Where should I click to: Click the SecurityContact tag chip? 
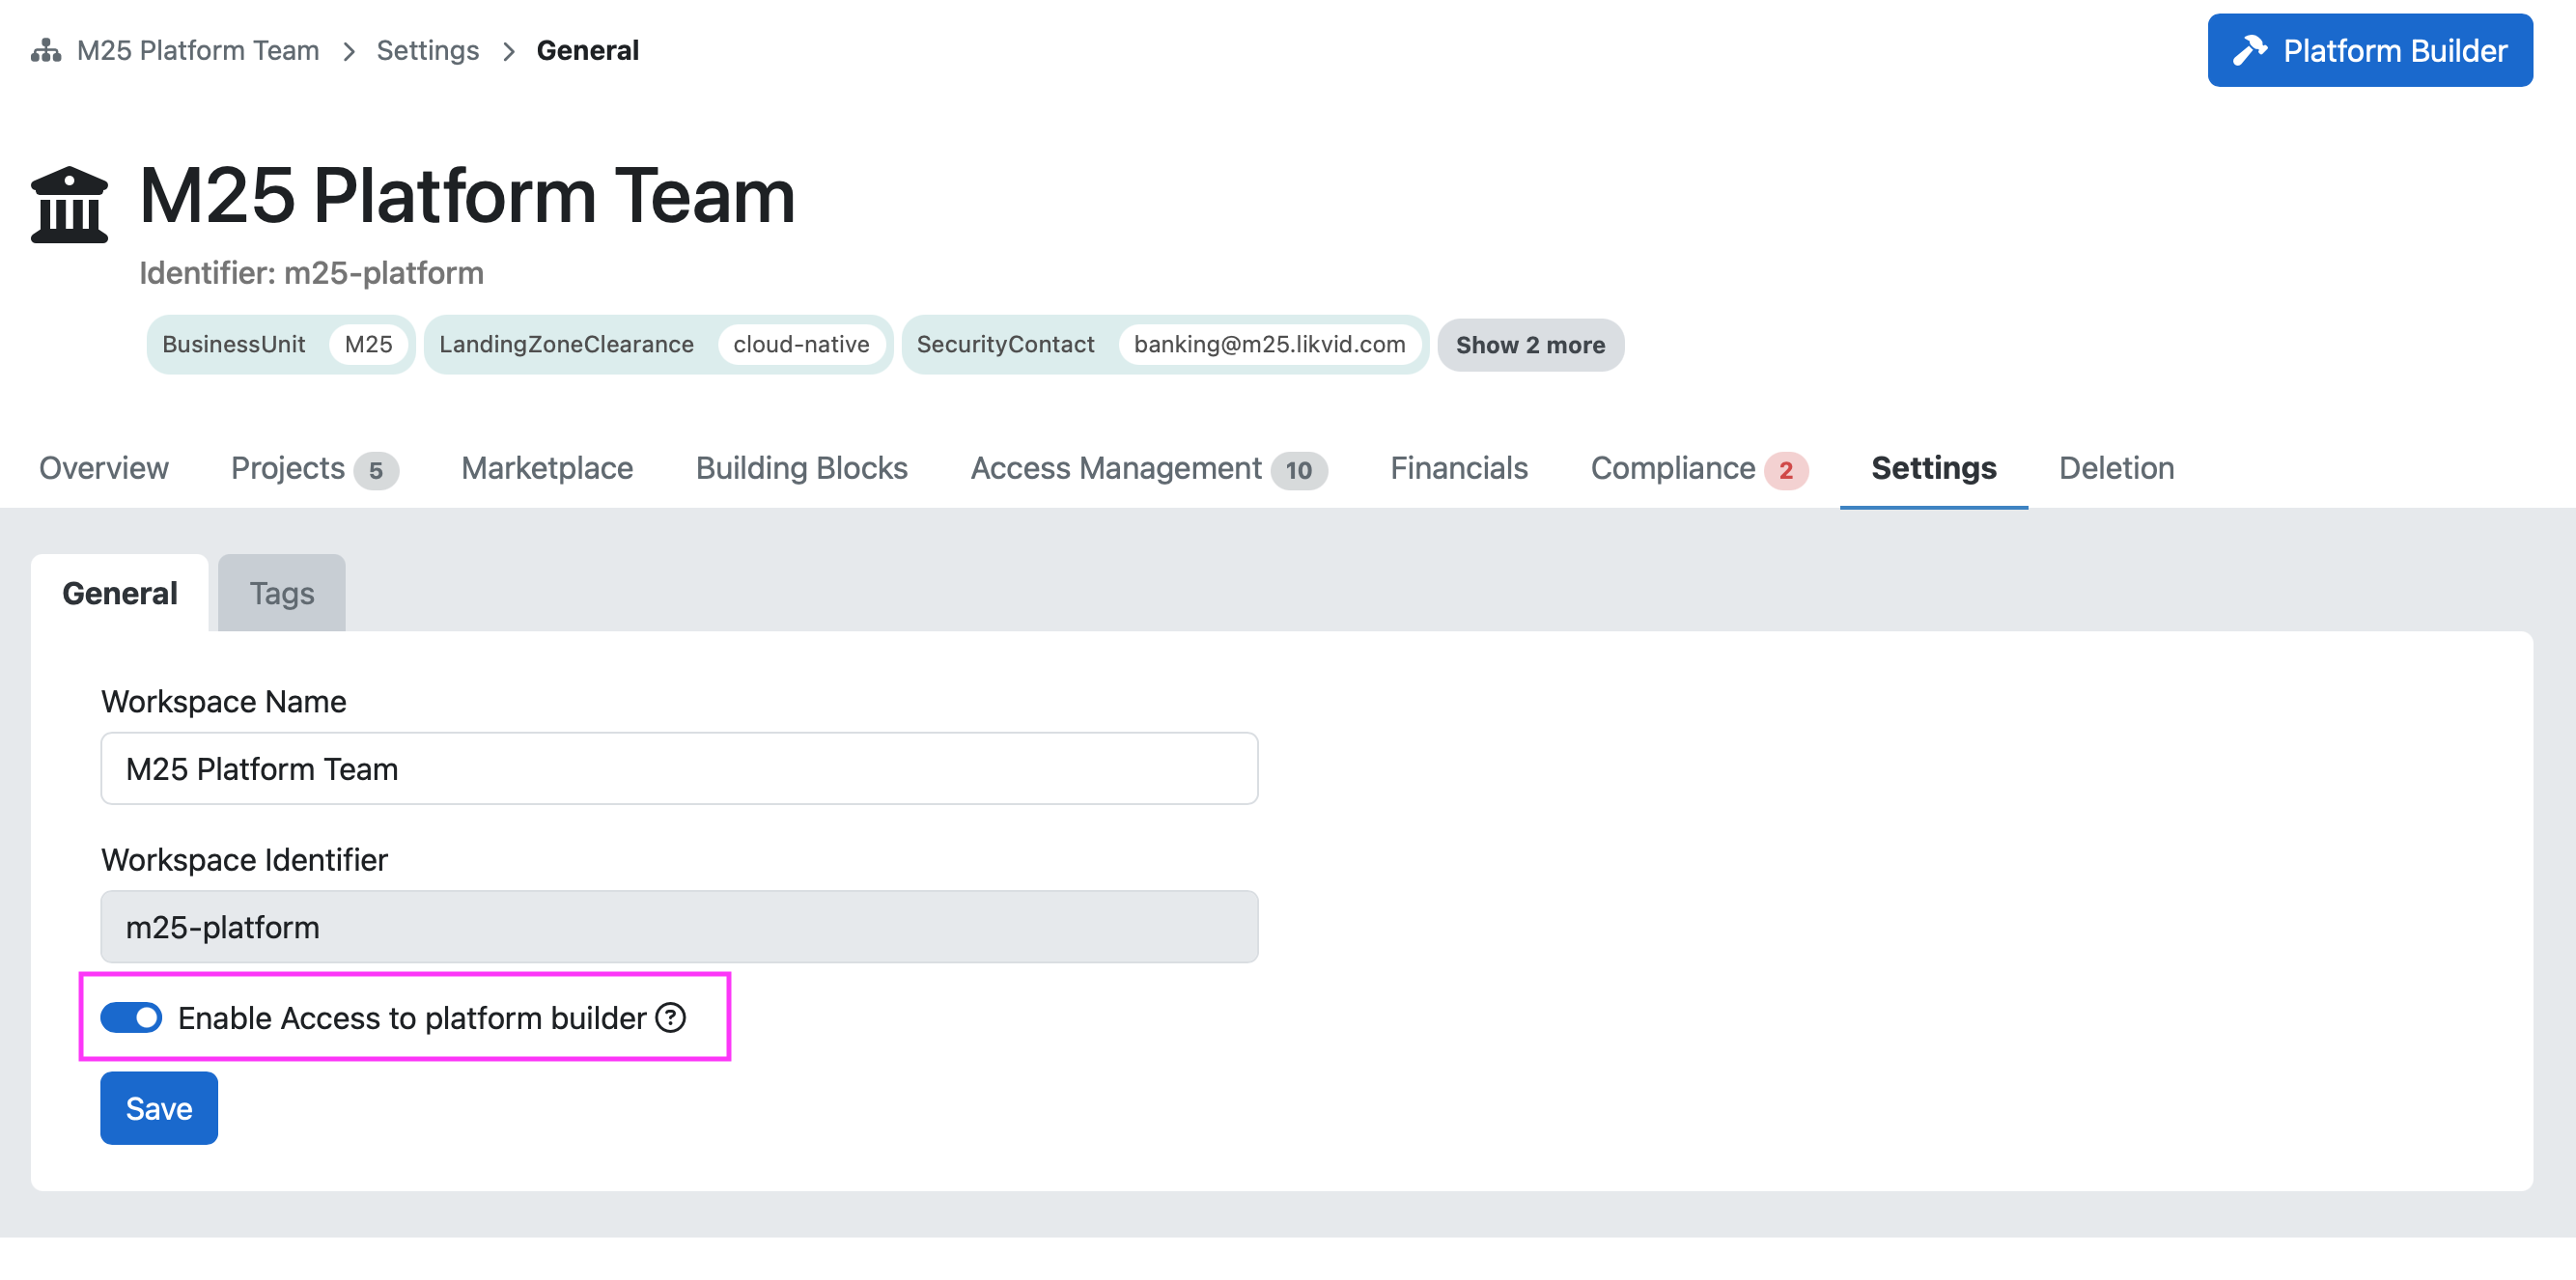pos(1165,345)
